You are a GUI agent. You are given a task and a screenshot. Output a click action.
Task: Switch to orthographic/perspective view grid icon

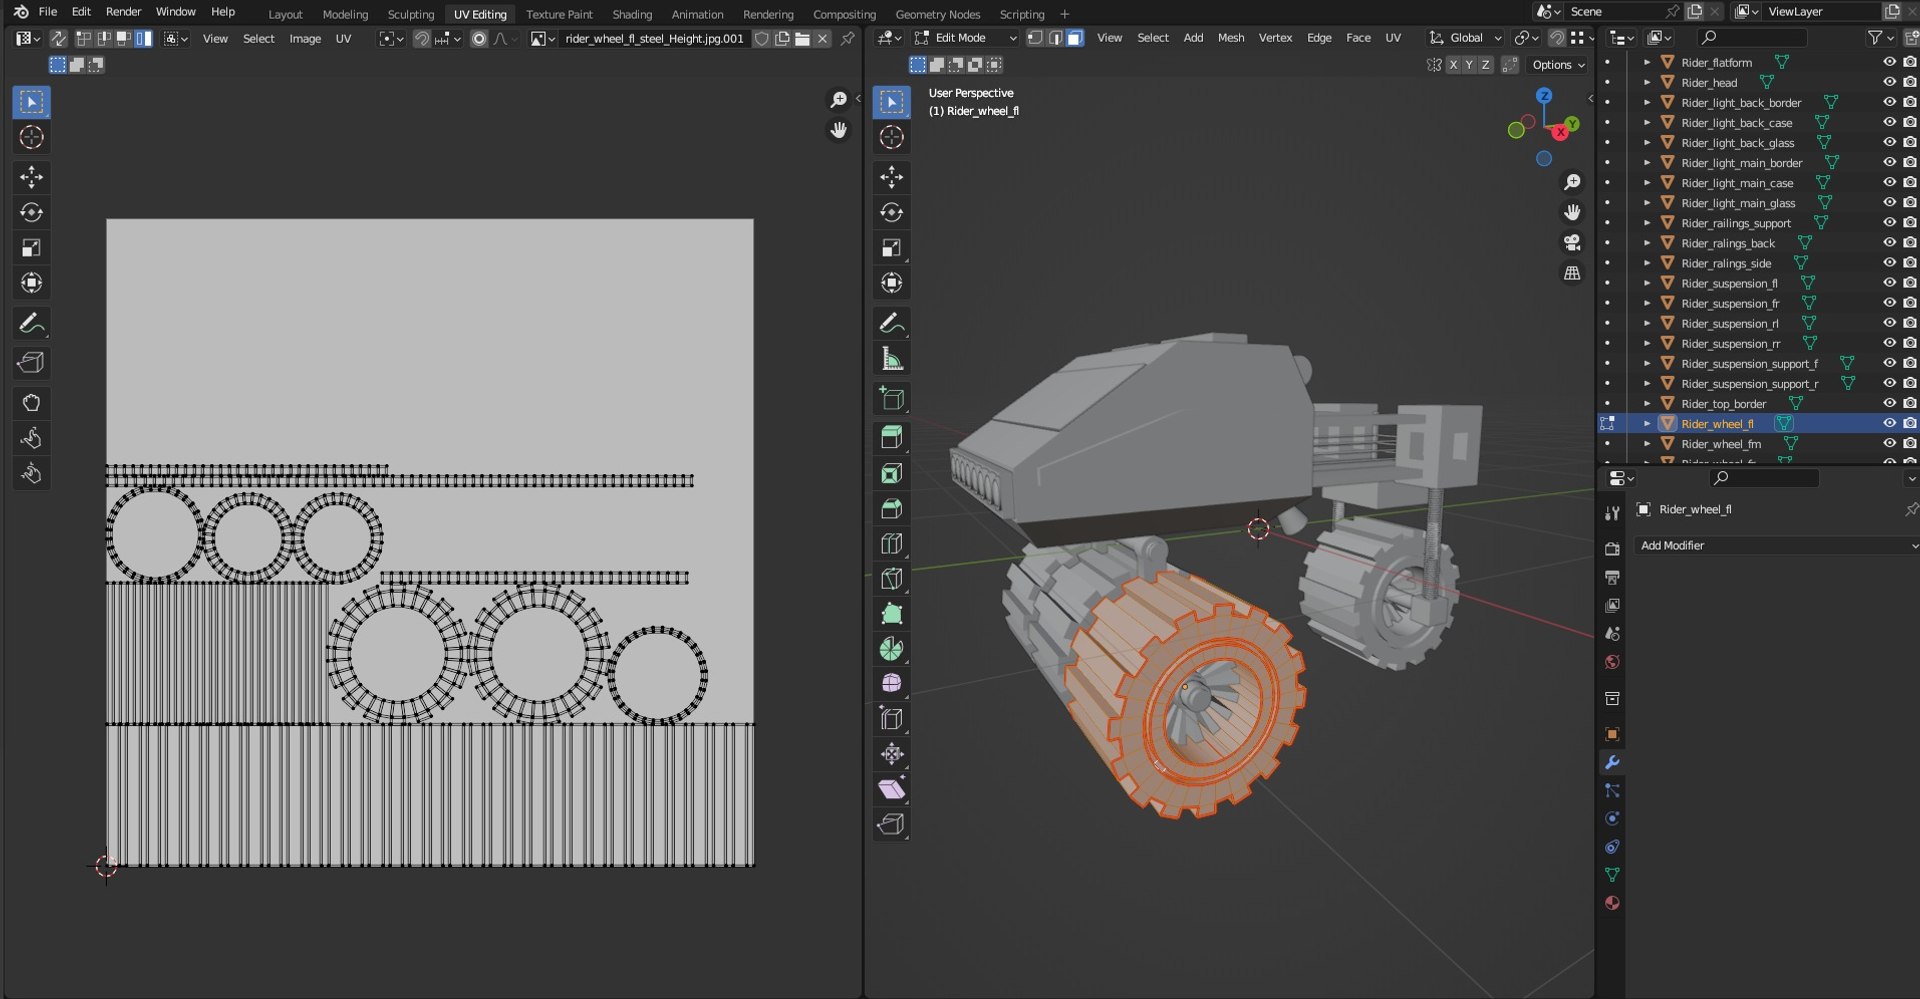tap(1572, 273)
